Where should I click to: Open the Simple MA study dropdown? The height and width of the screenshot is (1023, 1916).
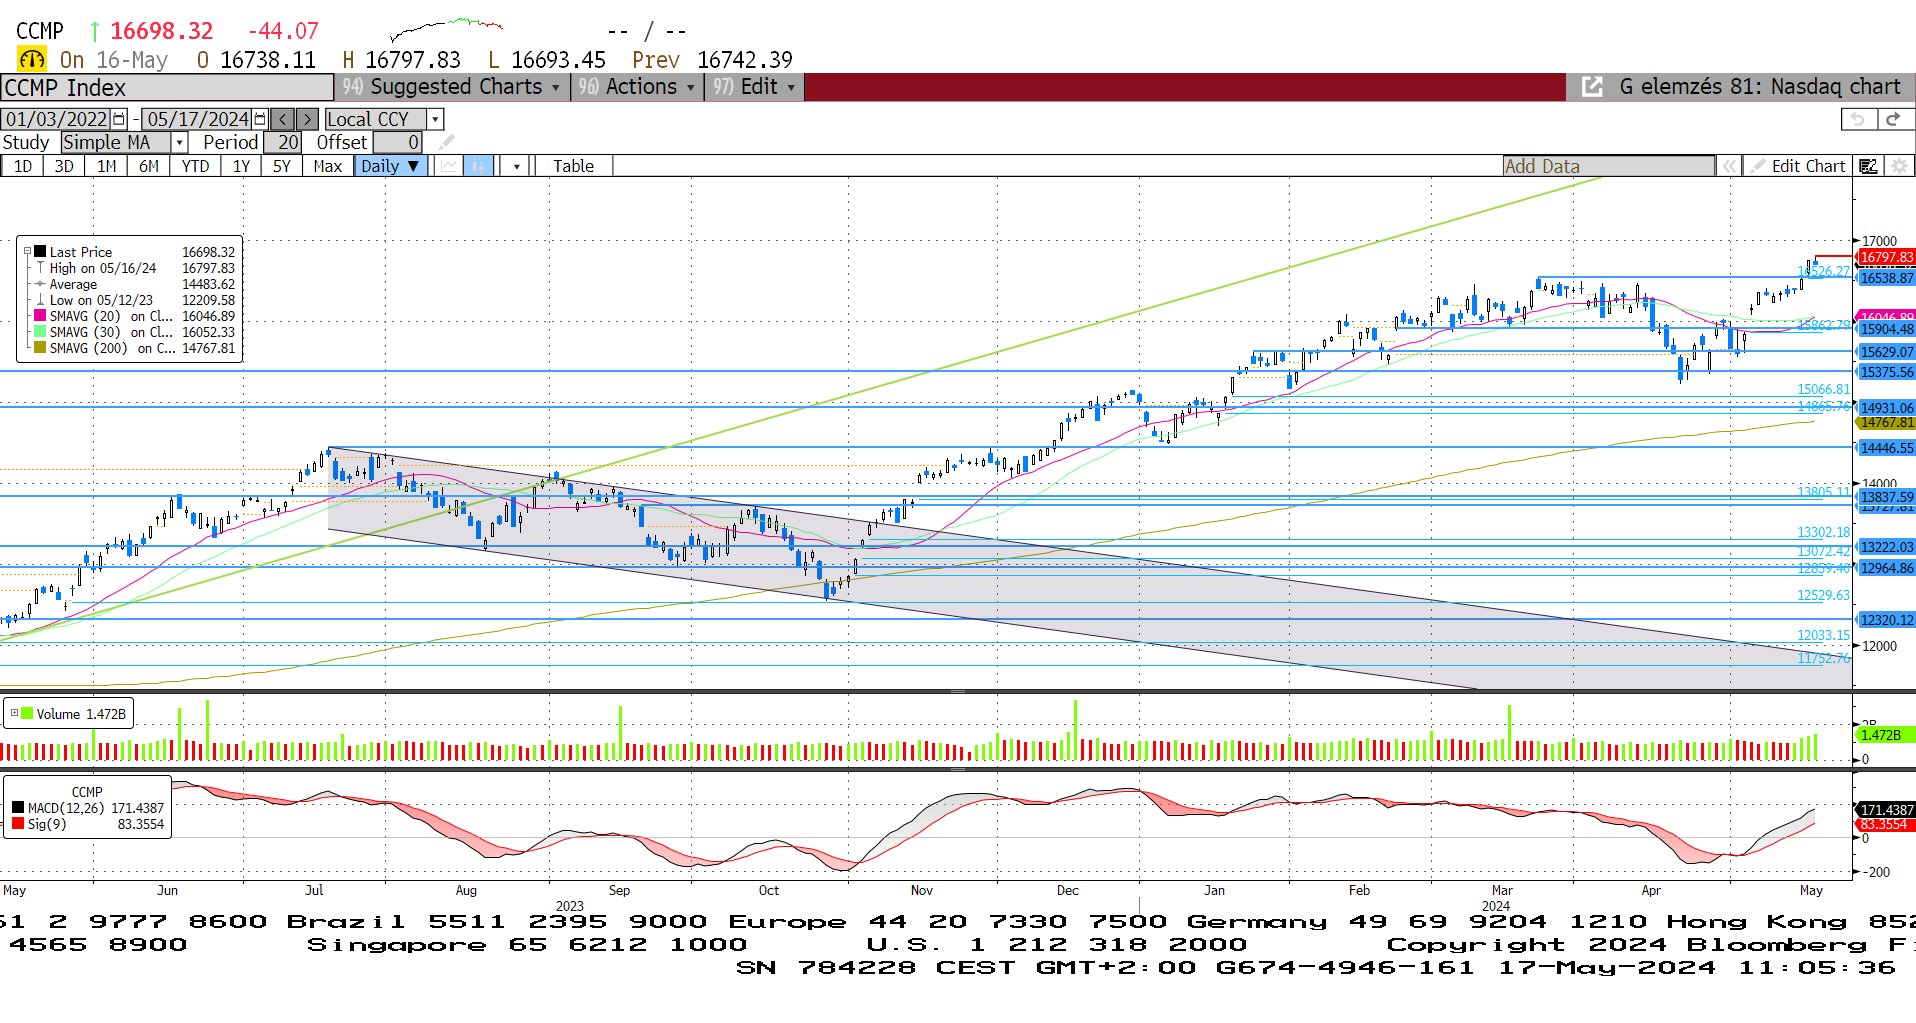(x=179, y=143)
